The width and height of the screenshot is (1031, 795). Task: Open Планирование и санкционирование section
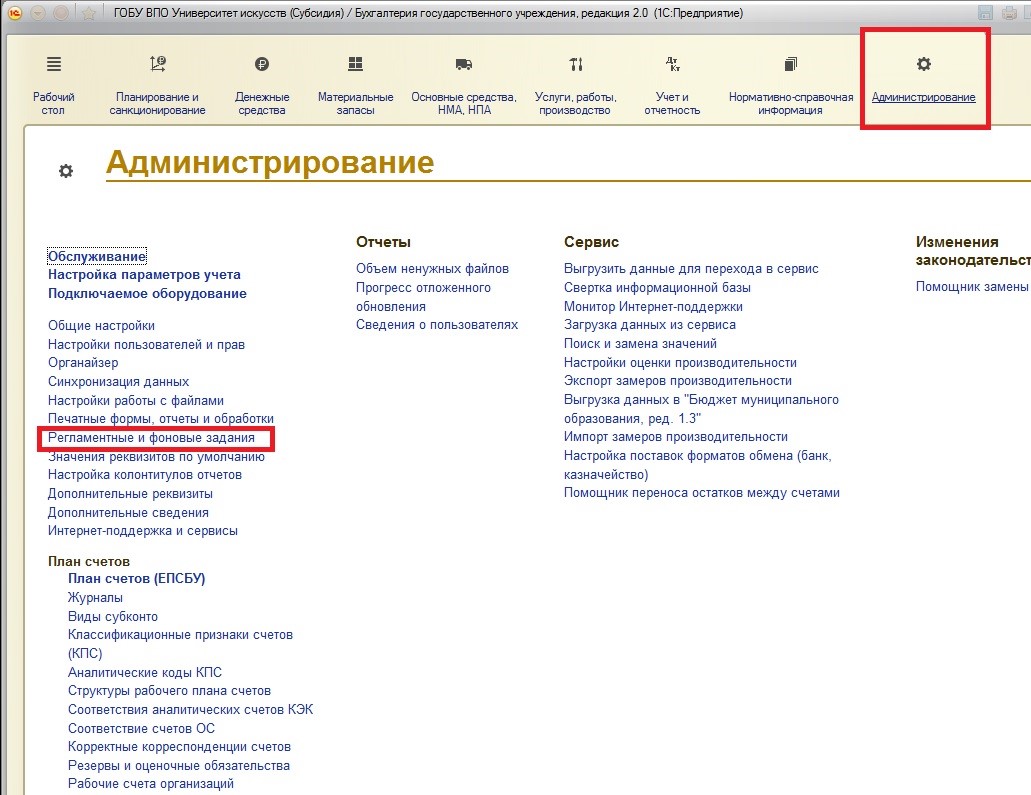(157, 86)
